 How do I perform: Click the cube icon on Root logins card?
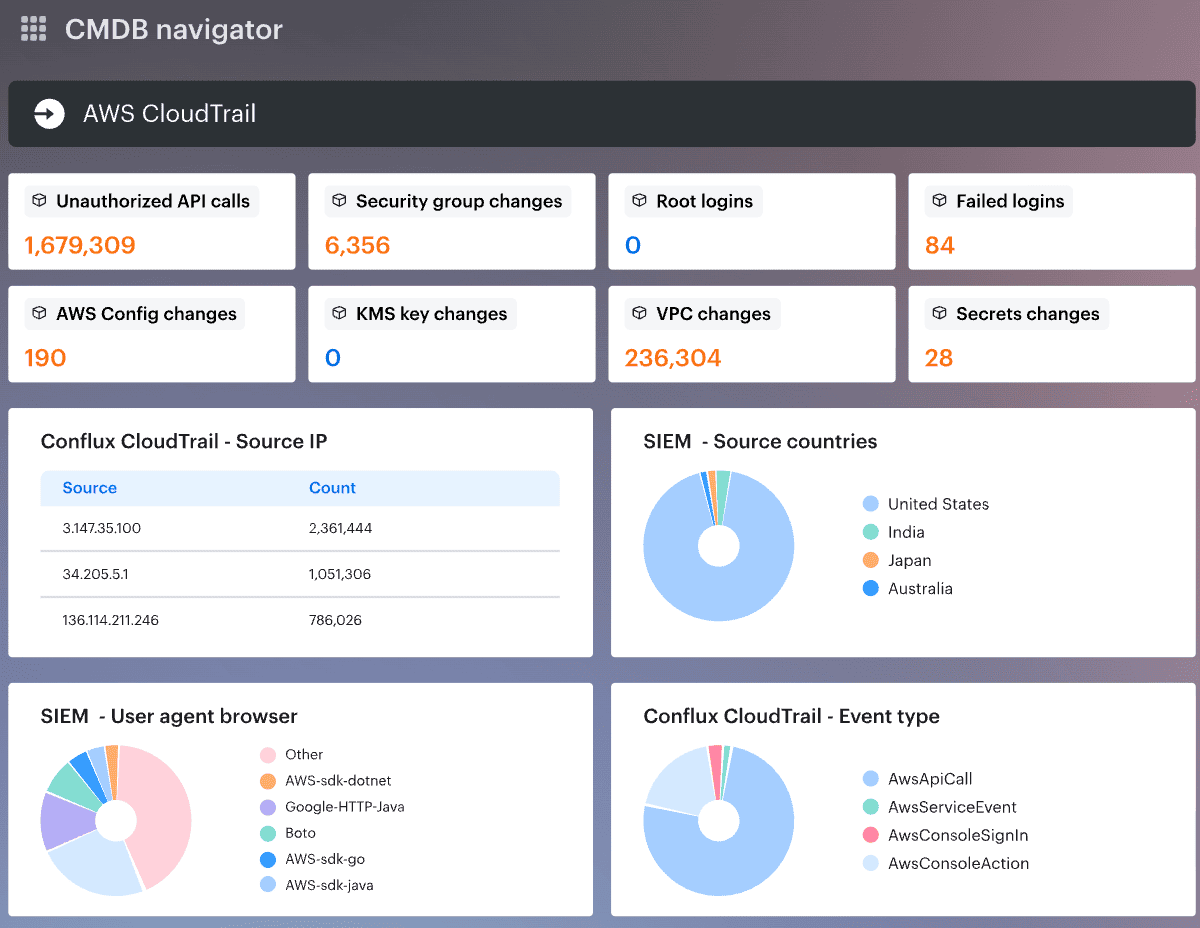(x=640, y=201)
